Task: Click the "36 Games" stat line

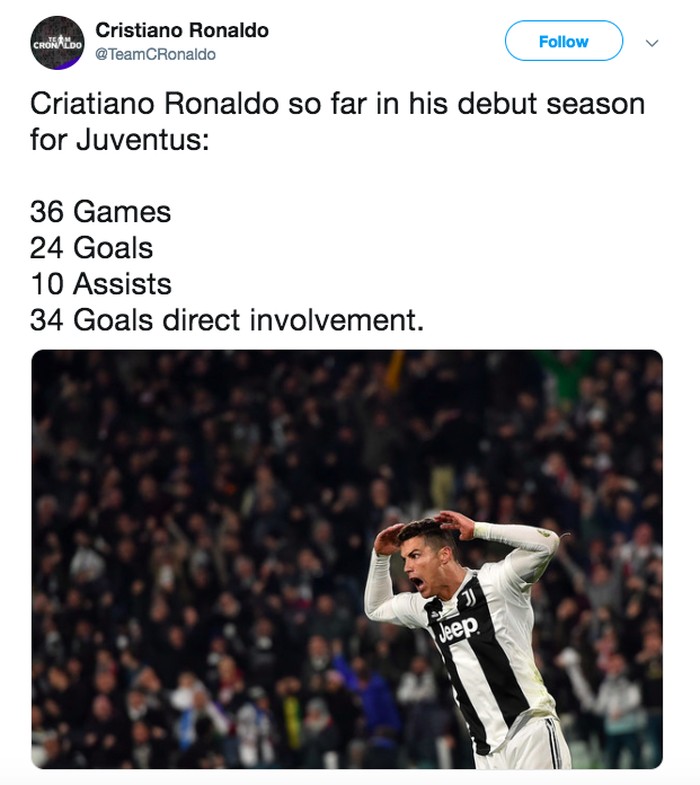Action: pos(100,212)
